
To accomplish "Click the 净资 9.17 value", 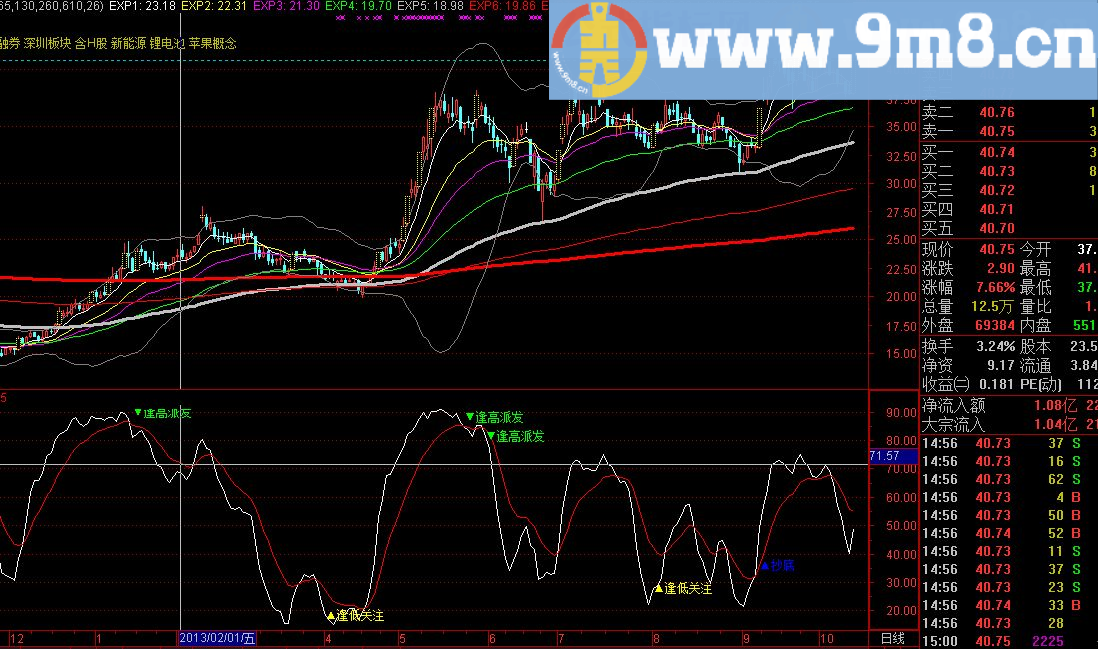I will [1001, 365].
